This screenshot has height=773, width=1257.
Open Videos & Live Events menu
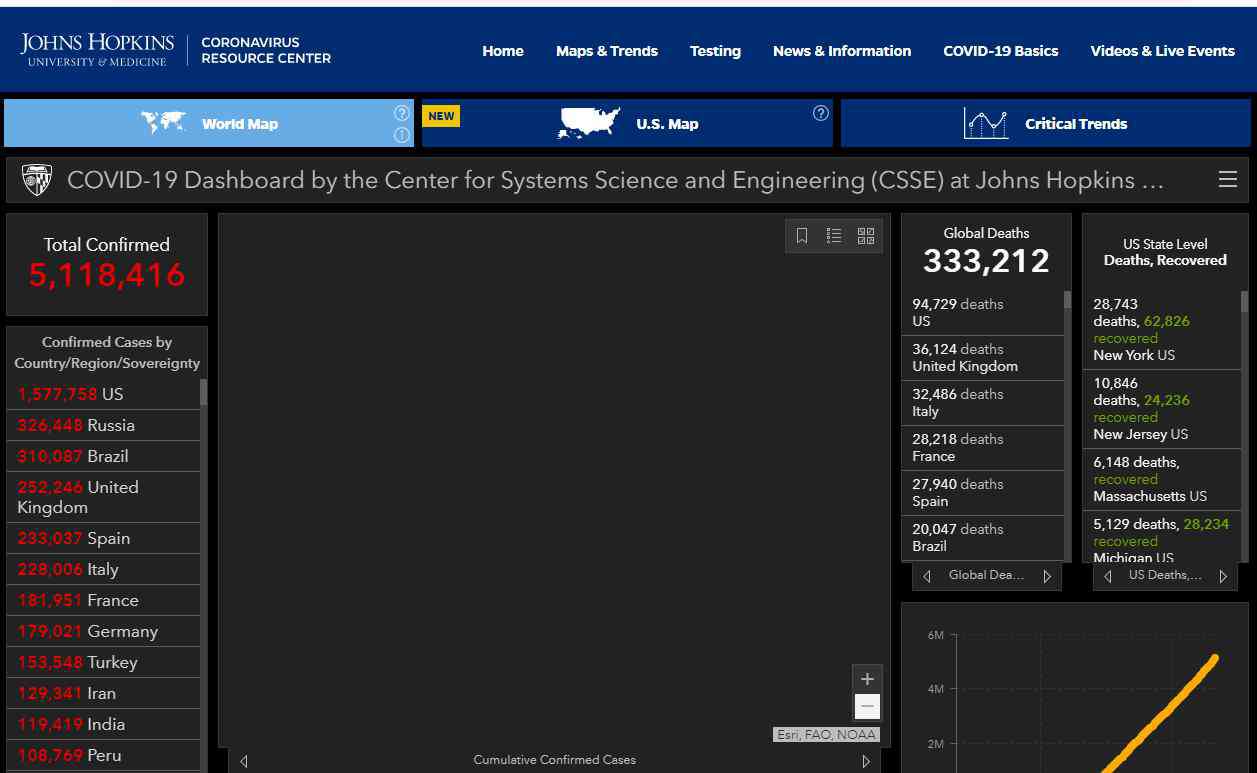(x=1163, y=51)
